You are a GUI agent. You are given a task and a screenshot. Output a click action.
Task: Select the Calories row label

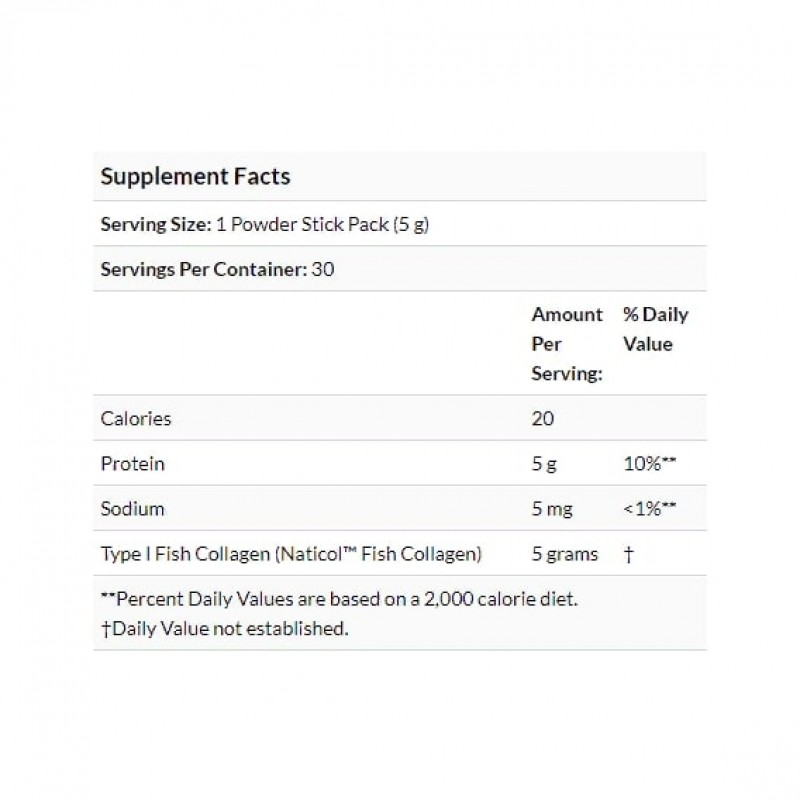[136, 419]
